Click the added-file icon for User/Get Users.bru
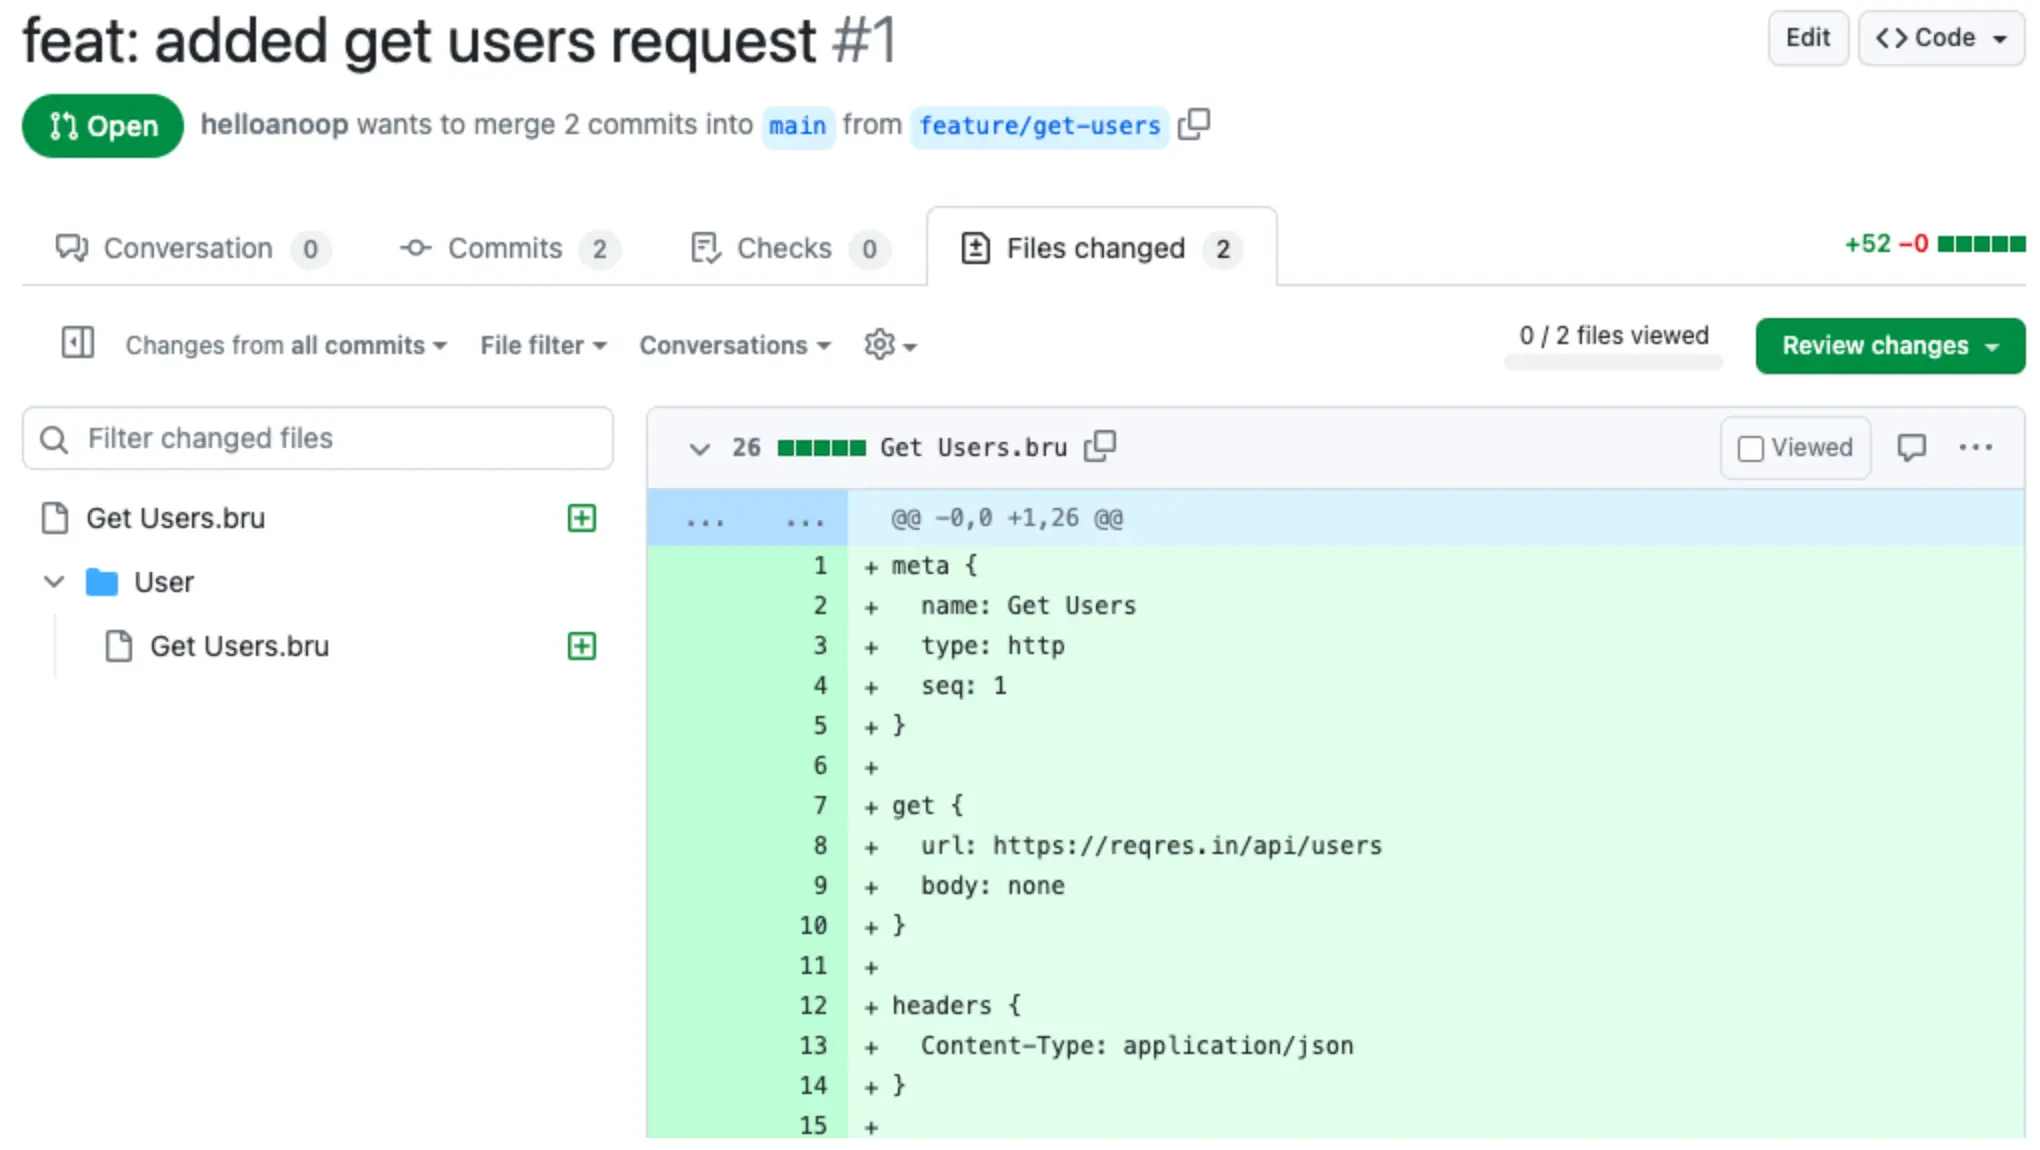 (582, 646)
